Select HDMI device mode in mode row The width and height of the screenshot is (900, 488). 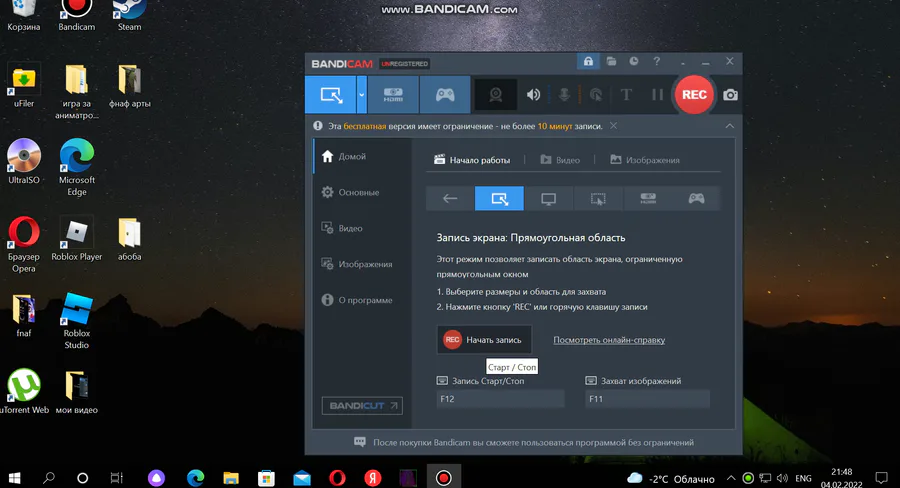[647, 199]
